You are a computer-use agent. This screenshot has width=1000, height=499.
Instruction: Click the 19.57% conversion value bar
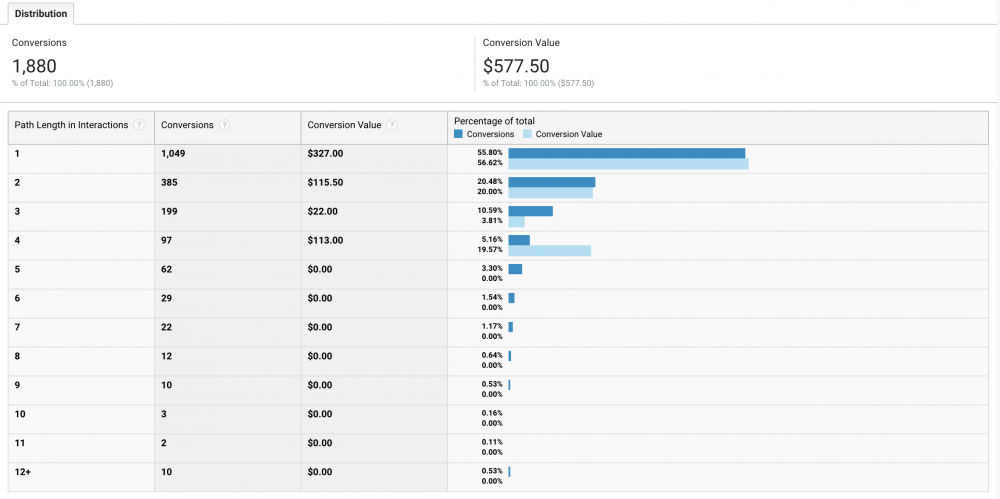[550, 251]
